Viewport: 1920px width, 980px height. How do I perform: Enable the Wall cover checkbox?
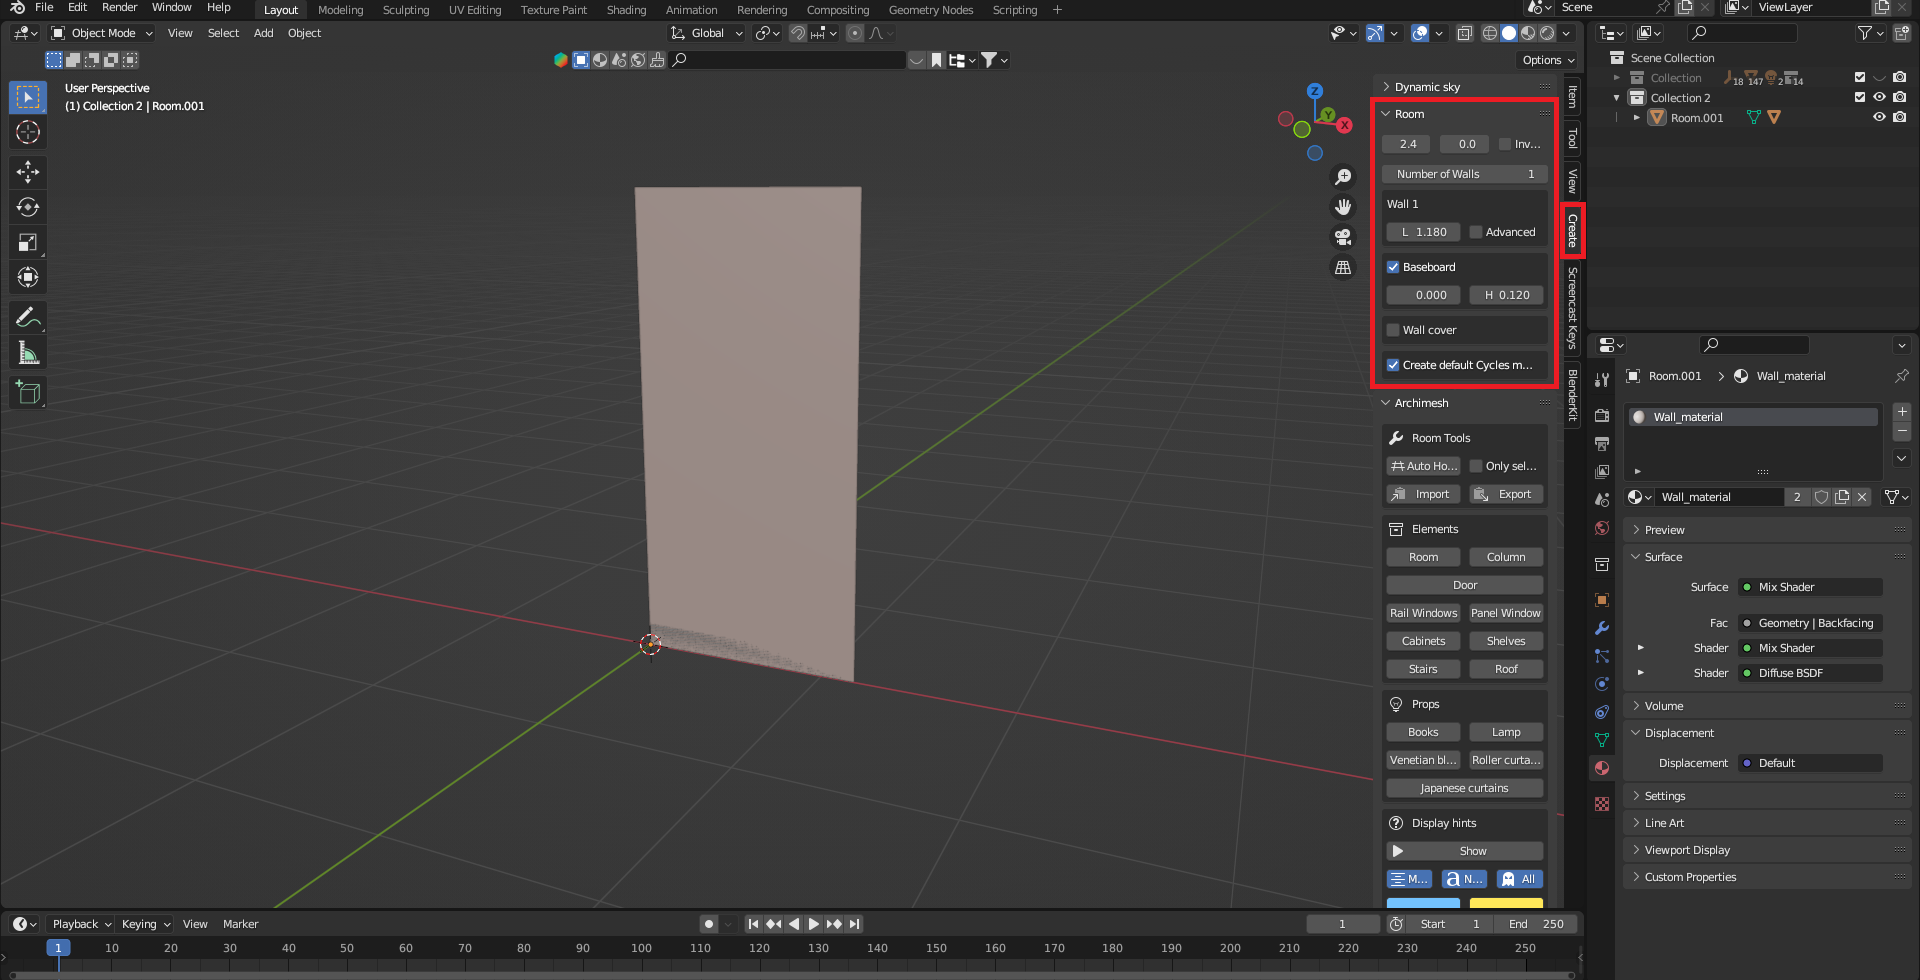point(1393,330)
